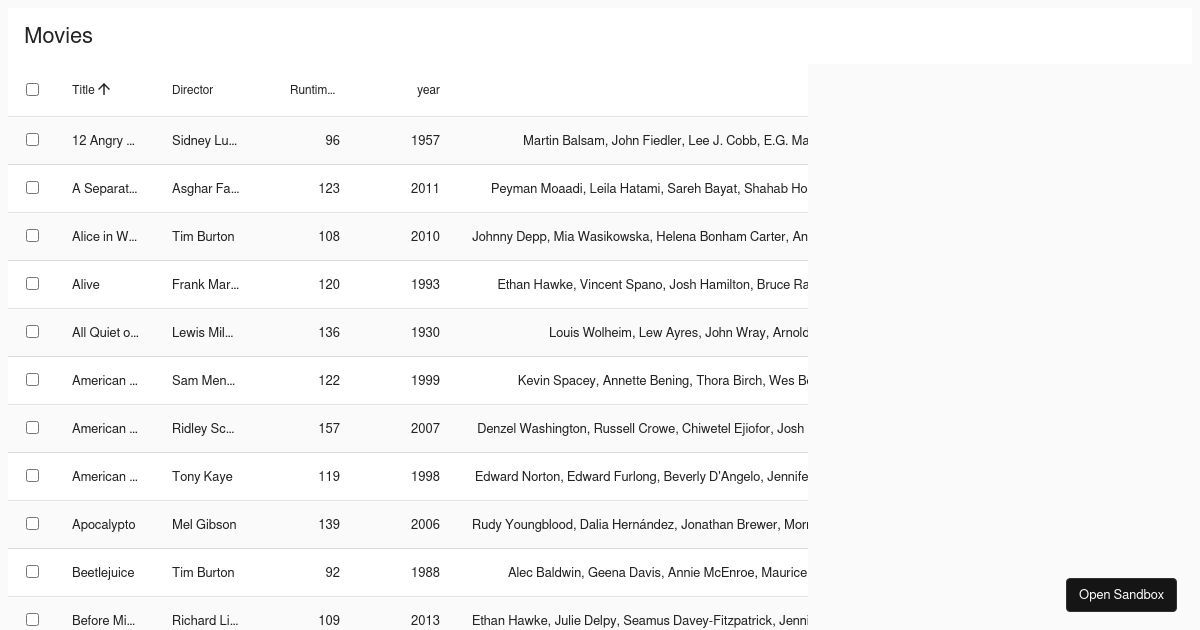Image resolution: width=1200 pixels, height=630 pixels.
Task: Click the year 1957 cell
Action: pyautogui.click(x=425, y=140)
